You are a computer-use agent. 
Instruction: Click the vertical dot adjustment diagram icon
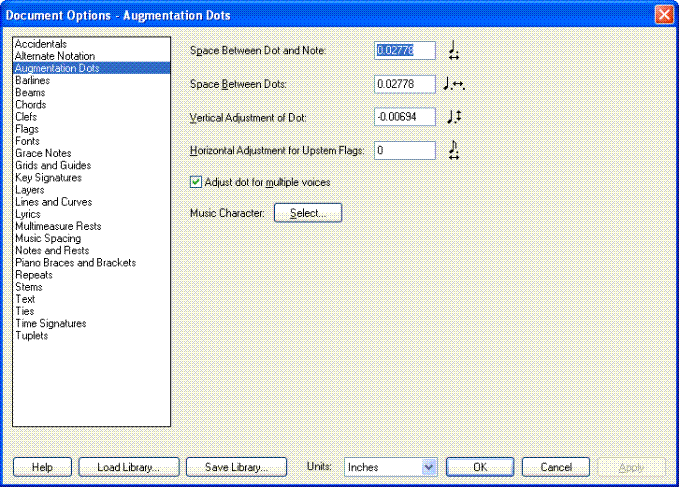pyautogui.click(x=454, y=117)
